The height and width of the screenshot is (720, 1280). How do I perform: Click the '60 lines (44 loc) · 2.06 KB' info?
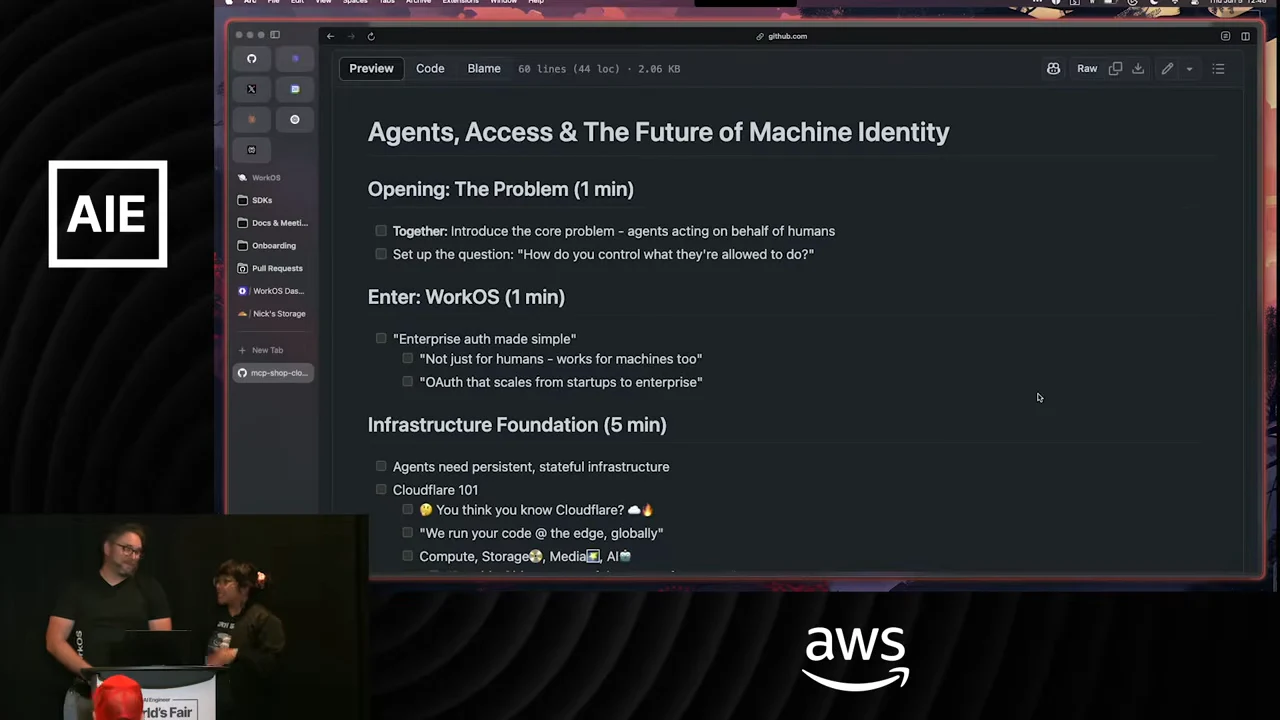pos(599,69)
